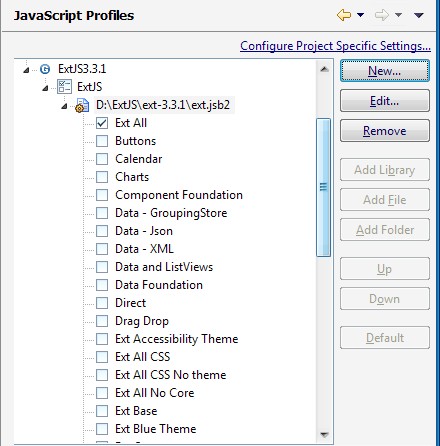Collapse the ExtJS profile node
This screenshot has width=440, height=446.
(x=45, y=88)
